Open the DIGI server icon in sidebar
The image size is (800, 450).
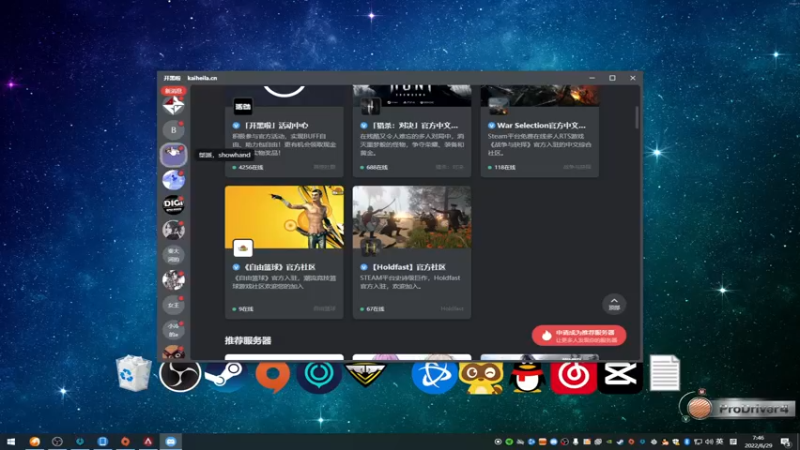click(173, 205)
